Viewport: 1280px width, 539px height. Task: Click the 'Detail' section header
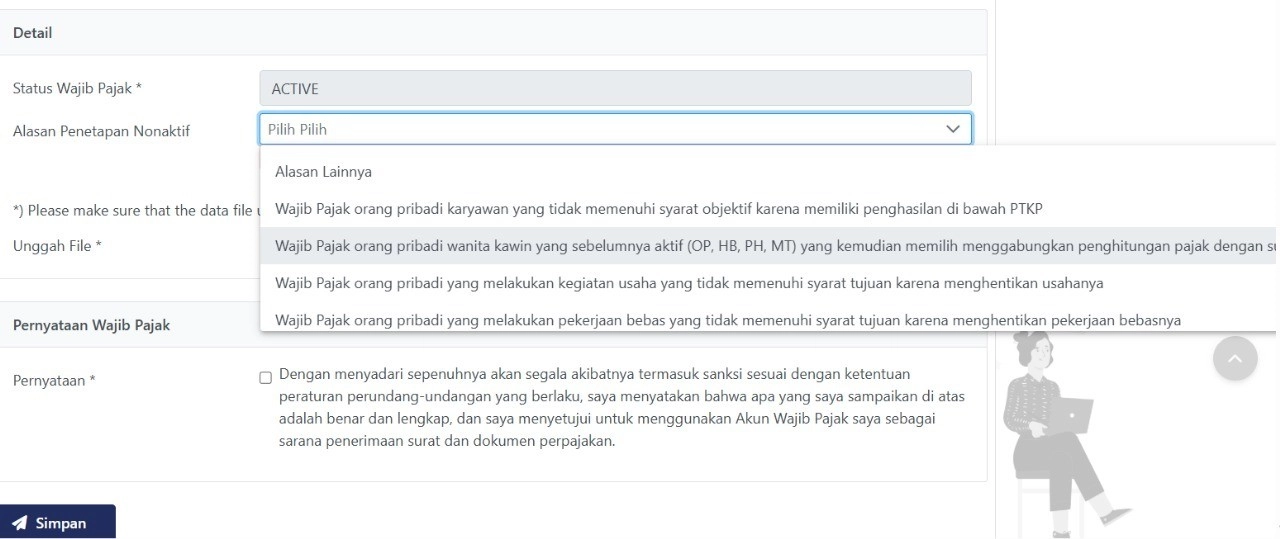[32, 33]
